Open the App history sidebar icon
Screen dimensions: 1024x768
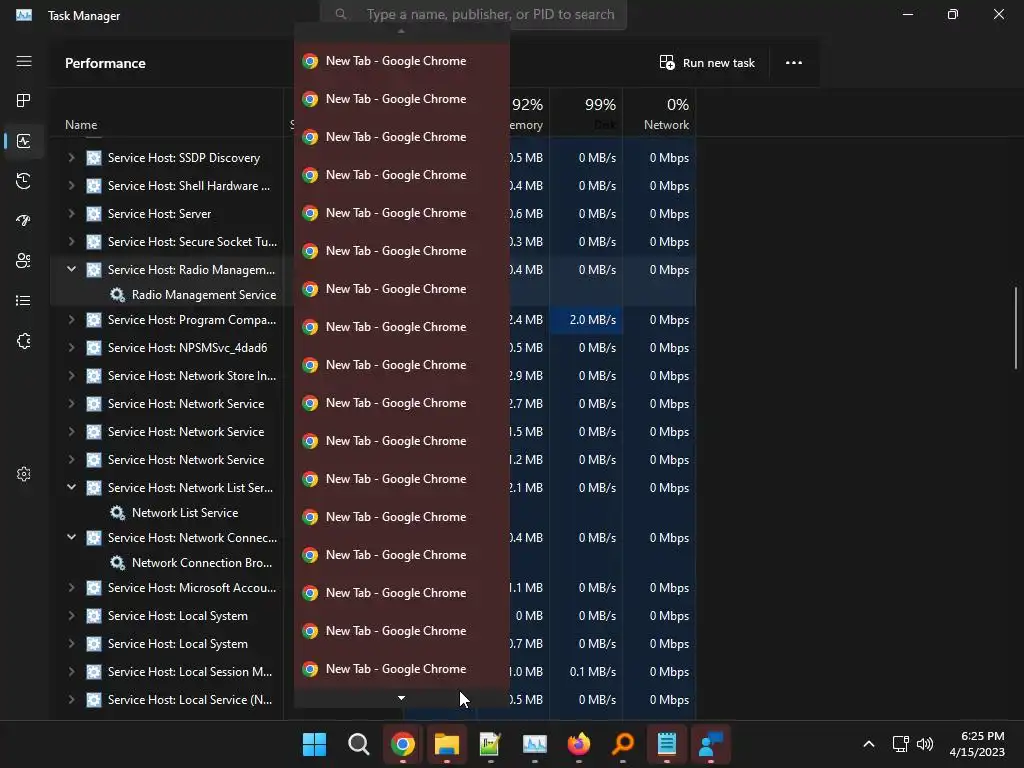[x=24, y=181]
